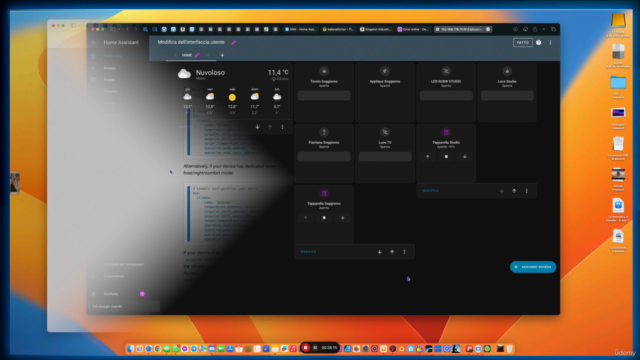Open the dashboard three-dot menu beside FATTO
The height and width of the screenshot is (360, 640).
pyautogui.click(x=550, y=42)
